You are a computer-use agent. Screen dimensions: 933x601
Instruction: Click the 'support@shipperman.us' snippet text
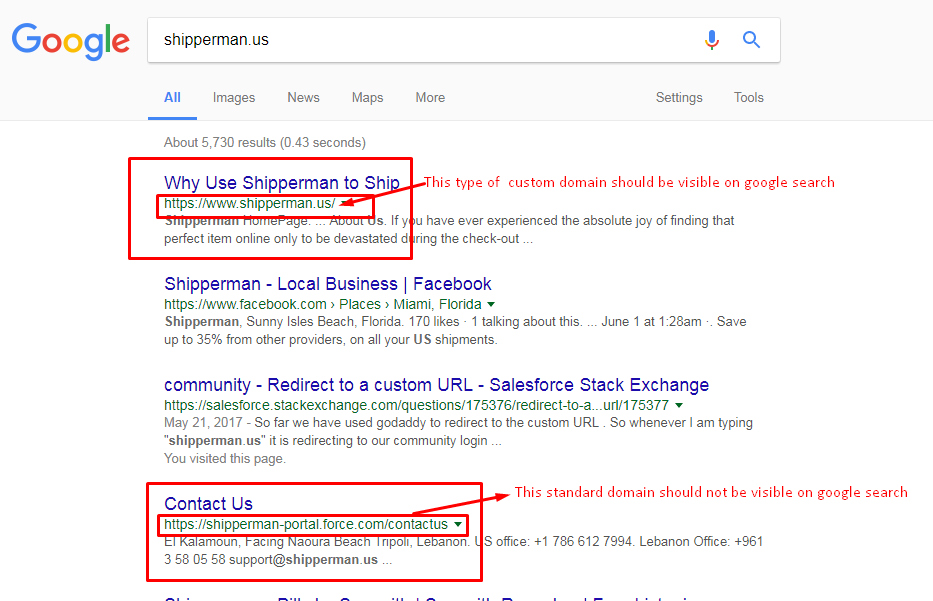pos(303,560)
